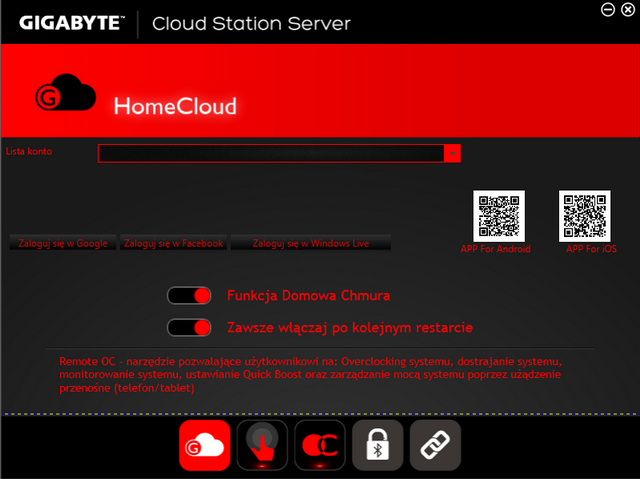
Task: Open the Bluetooth auto lock icon
Action: 378,445
